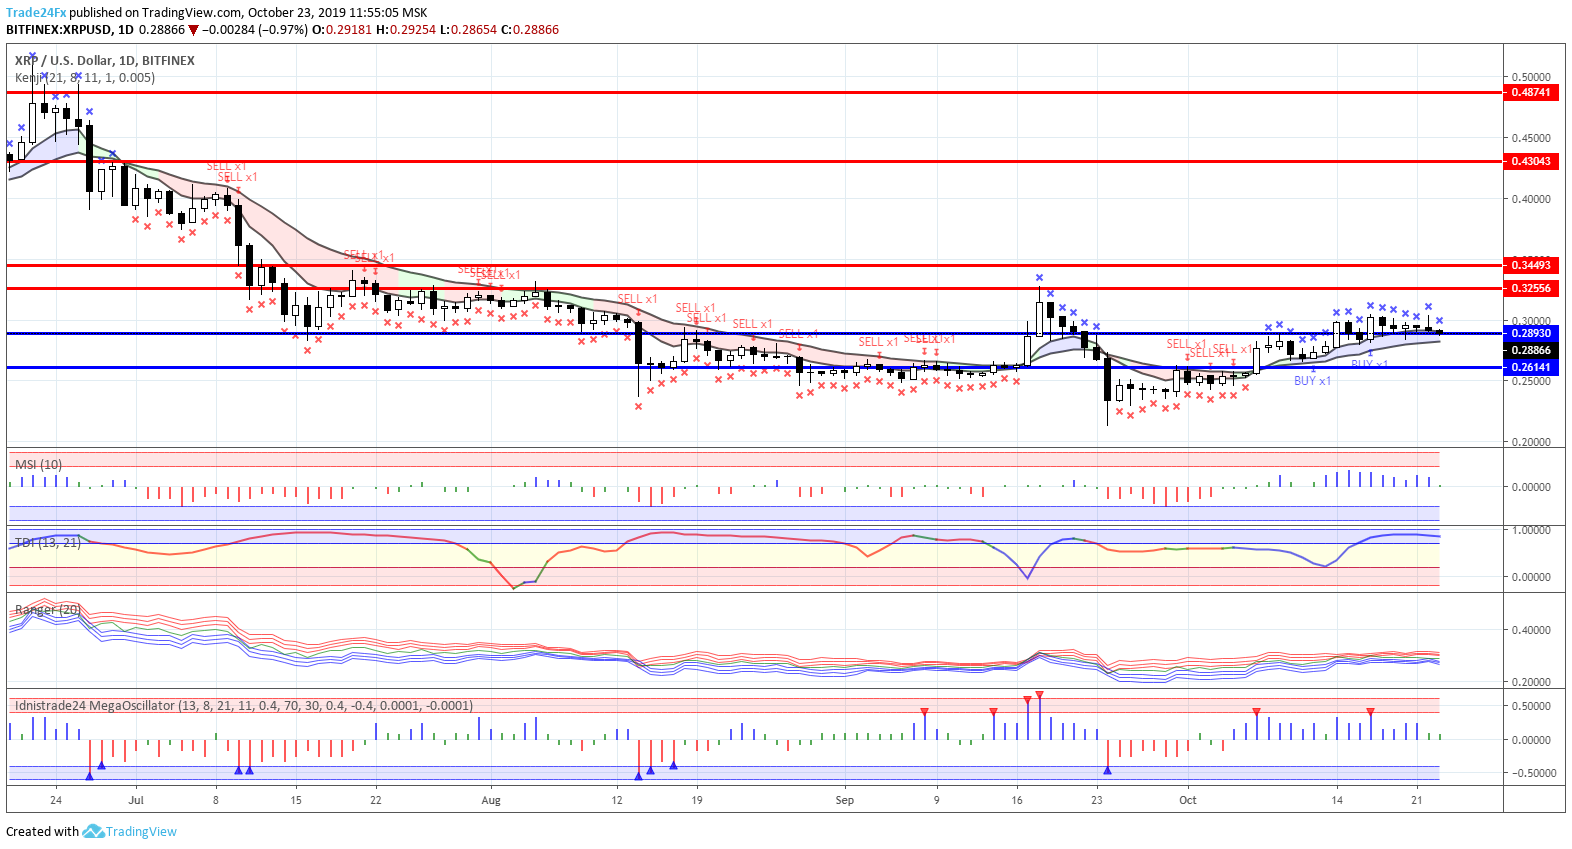Click the highest red MegaOscillator triangle near 16 Sep
The height and width of the screenshot is (849, 1572).
[x=1040, y=694]
